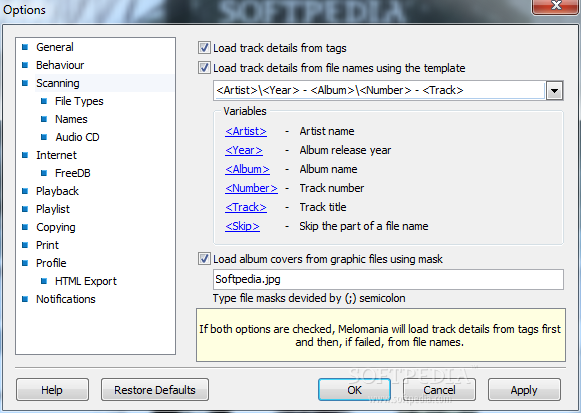Click the blue bullet icon beside Audio CD
The image size is (581, 413).
(44, 137)
